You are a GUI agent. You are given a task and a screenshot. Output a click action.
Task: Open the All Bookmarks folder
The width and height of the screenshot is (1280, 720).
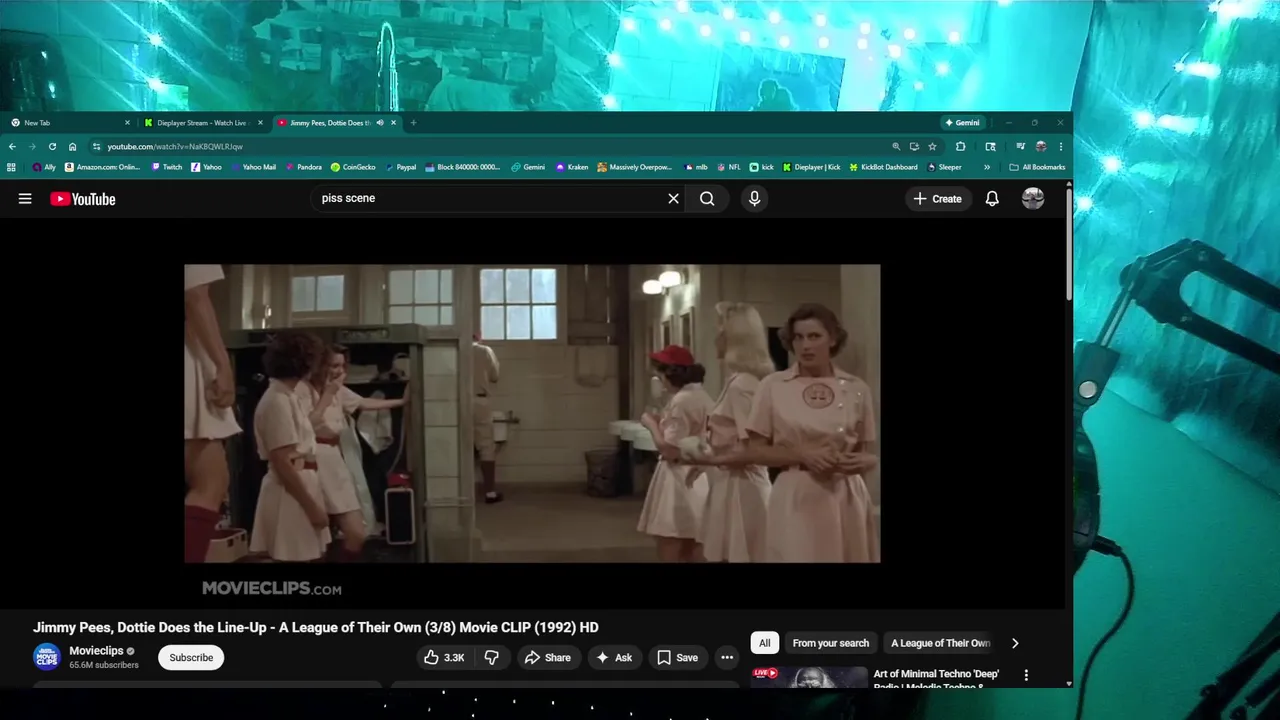[1037, 167]
